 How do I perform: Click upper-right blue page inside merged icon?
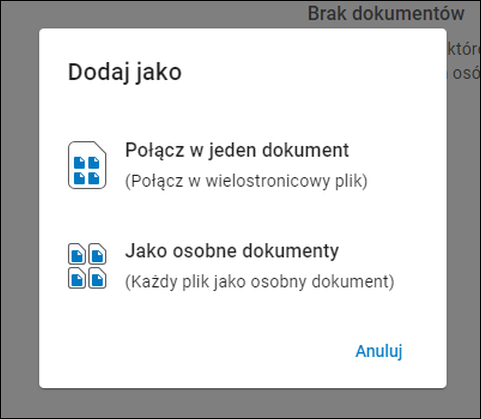tap(94, 163)
